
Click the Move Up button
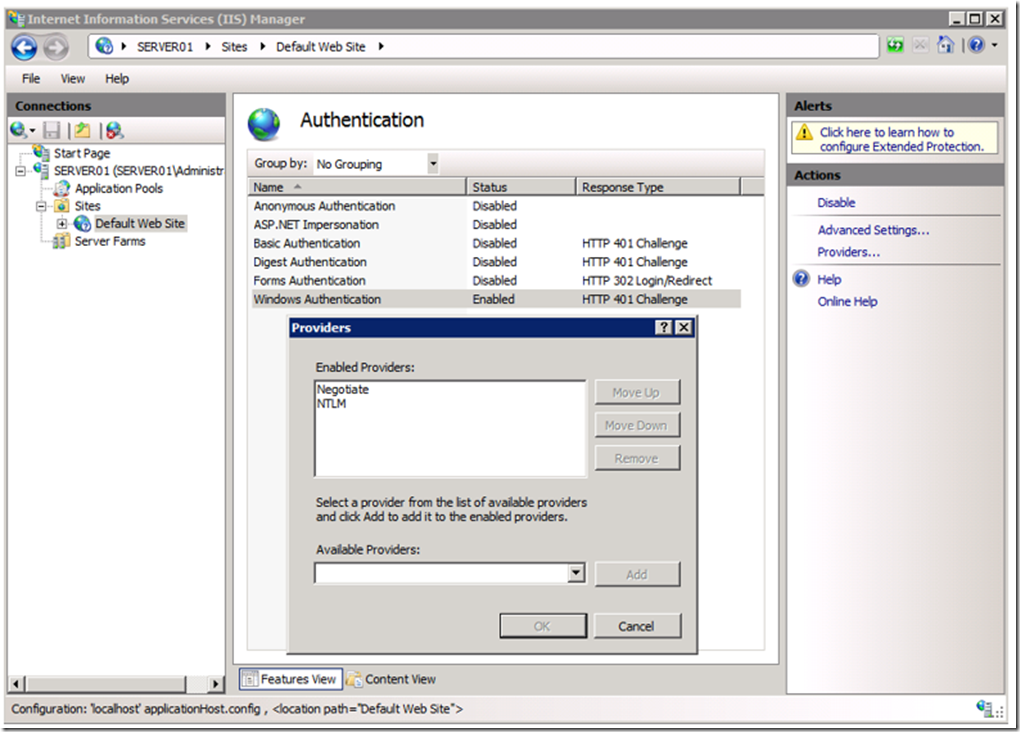[x=637, y=392]
